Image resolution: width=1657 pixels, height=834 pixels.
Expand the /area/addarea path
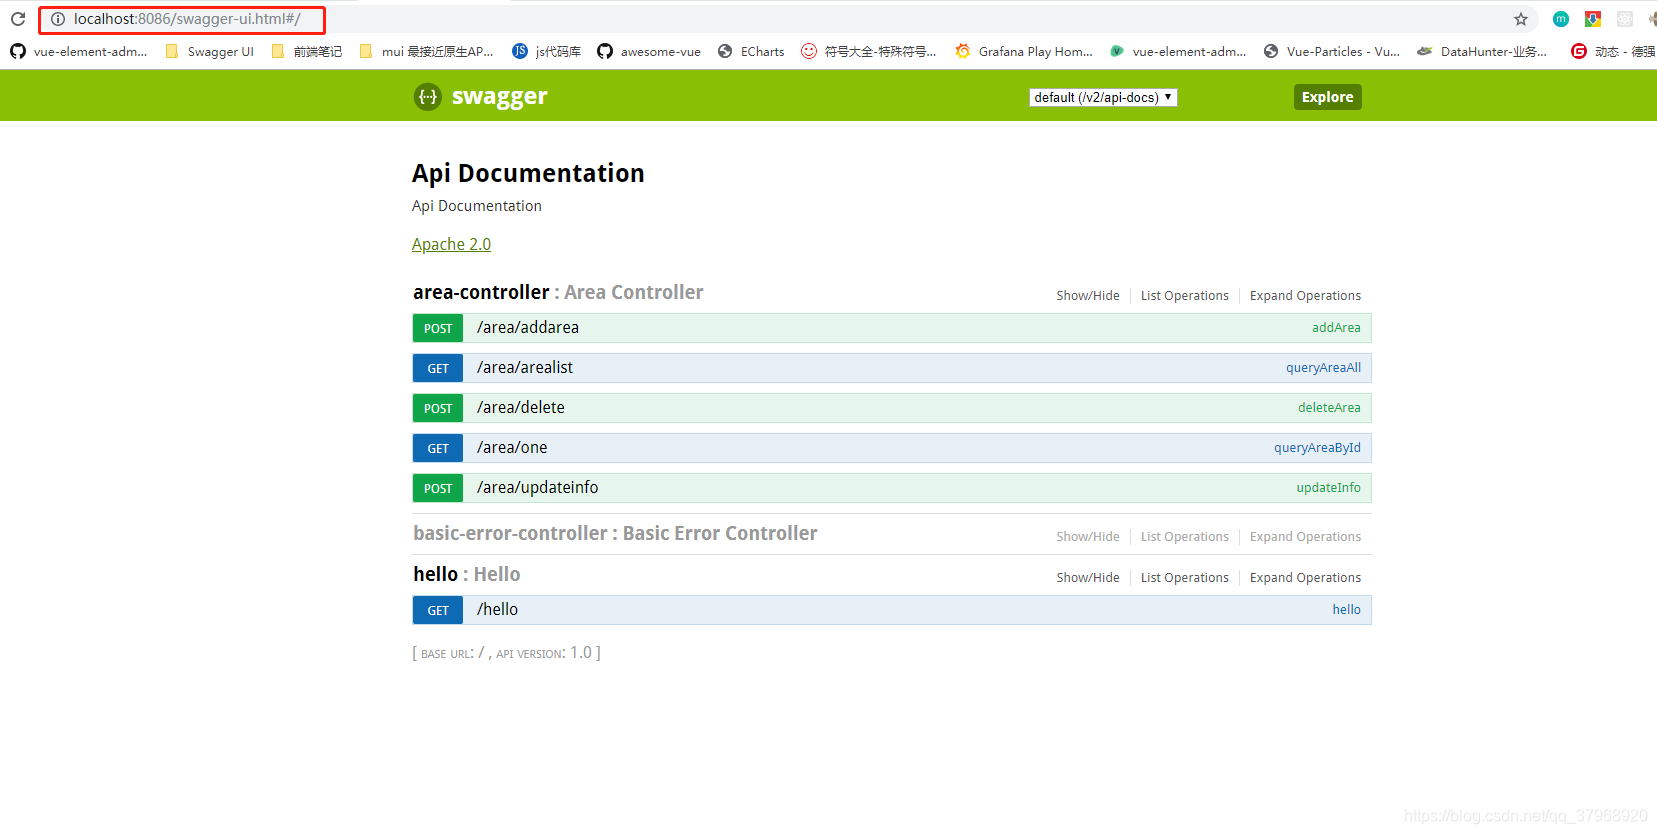528,328
